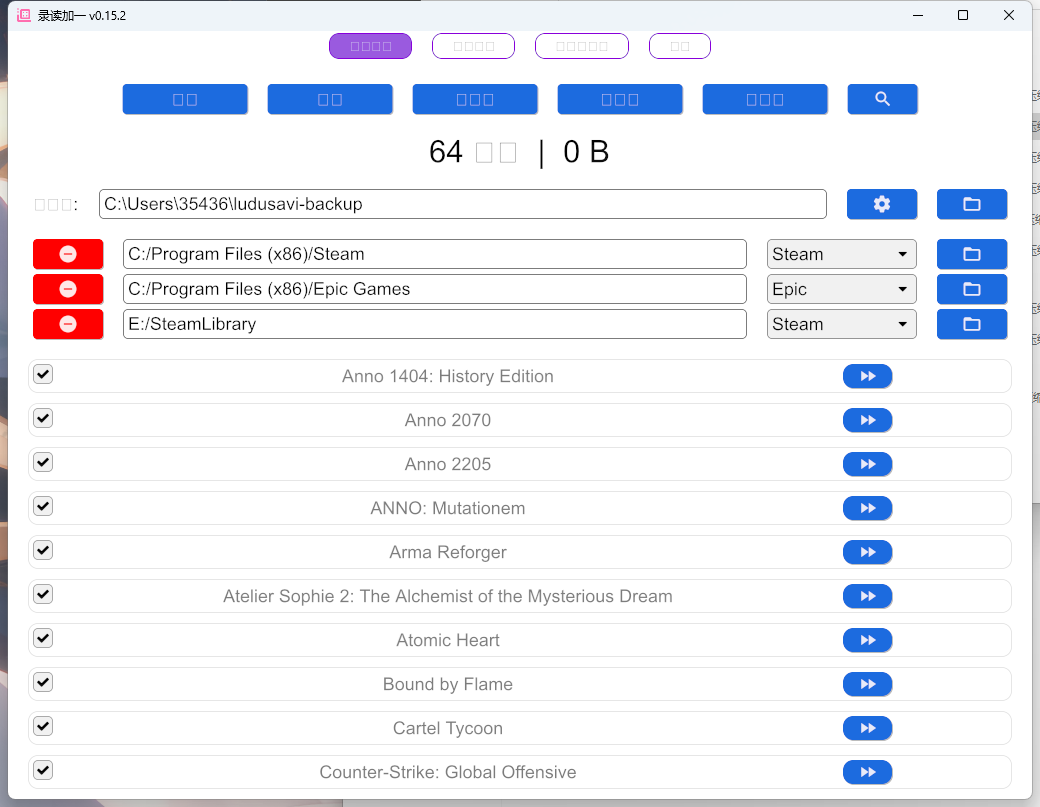The height and width of the screenshot is (807, 1040).
Task: Click fast-forward button for Arma Reforger
Action: click(x=868, y=552)
